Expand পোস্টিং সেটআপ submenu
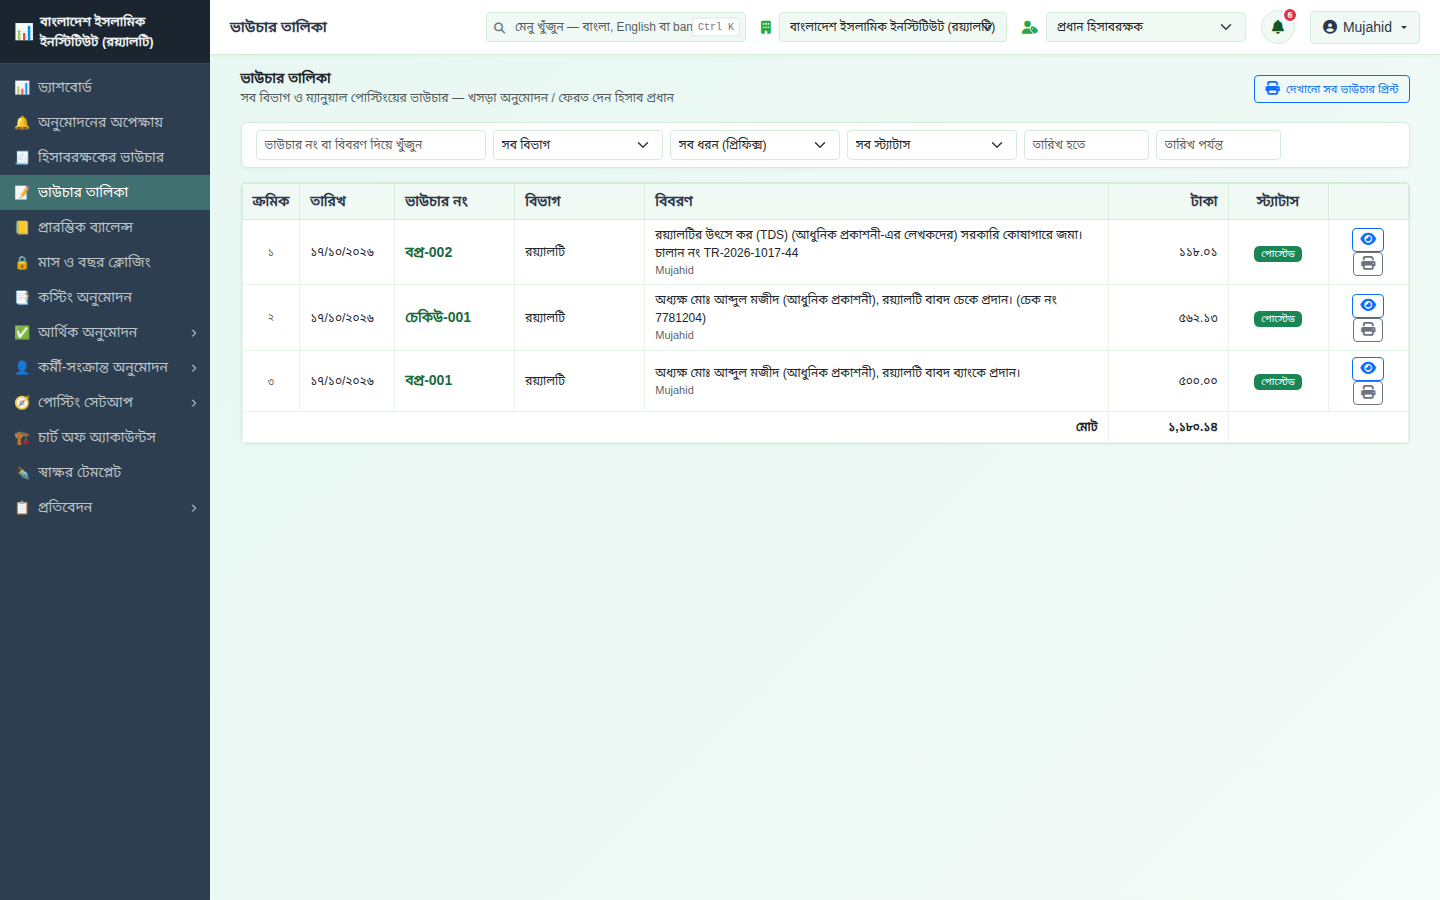1440x900 pixels. pyautogui.click(x=105, y=402)
